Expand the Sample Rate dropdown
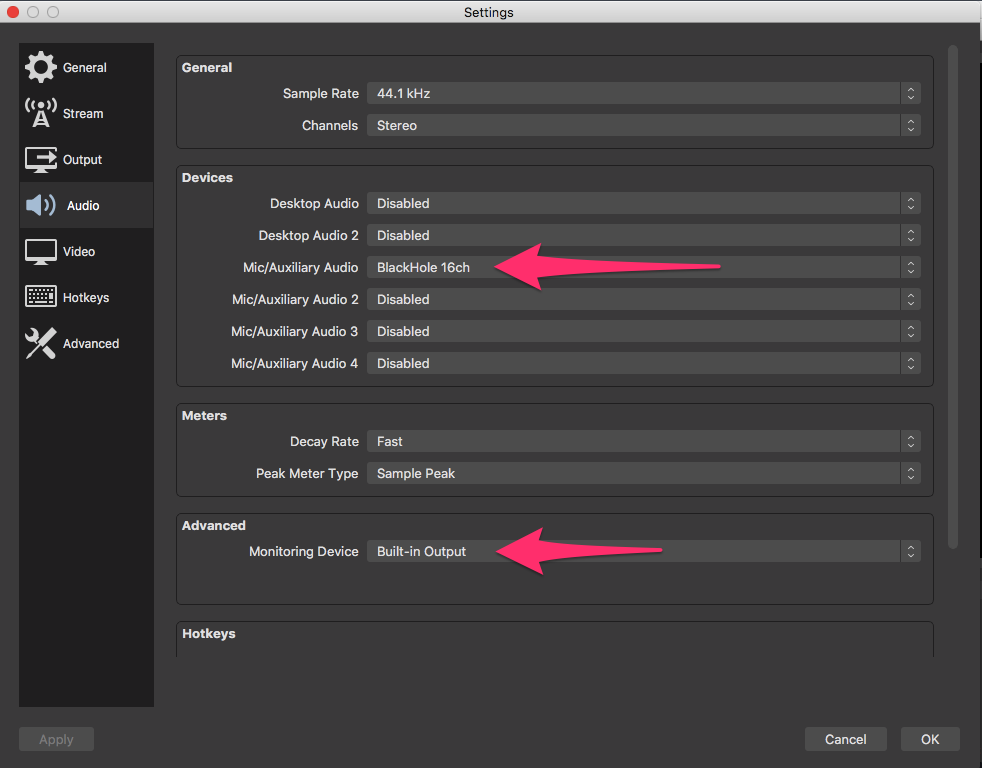982x768 pixels. pyautogui.click(x=643, y=93)
